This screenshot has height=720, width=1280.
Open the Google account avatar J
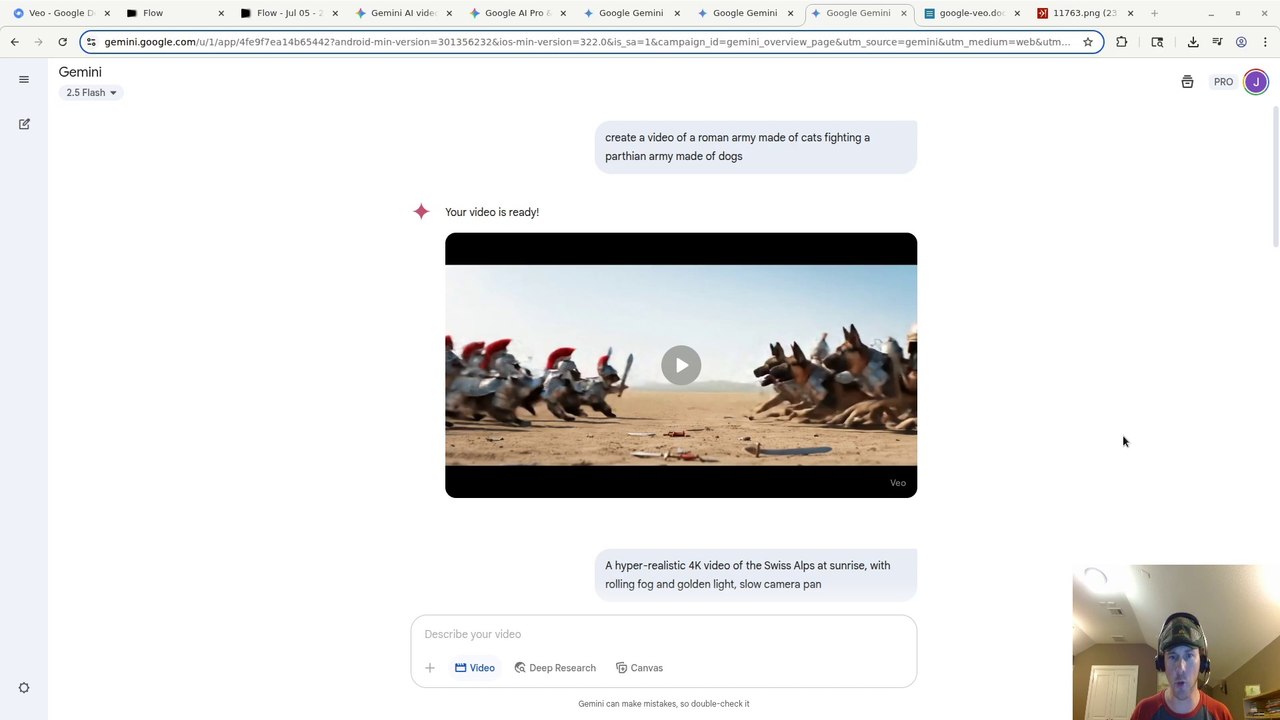point(1256,82)
